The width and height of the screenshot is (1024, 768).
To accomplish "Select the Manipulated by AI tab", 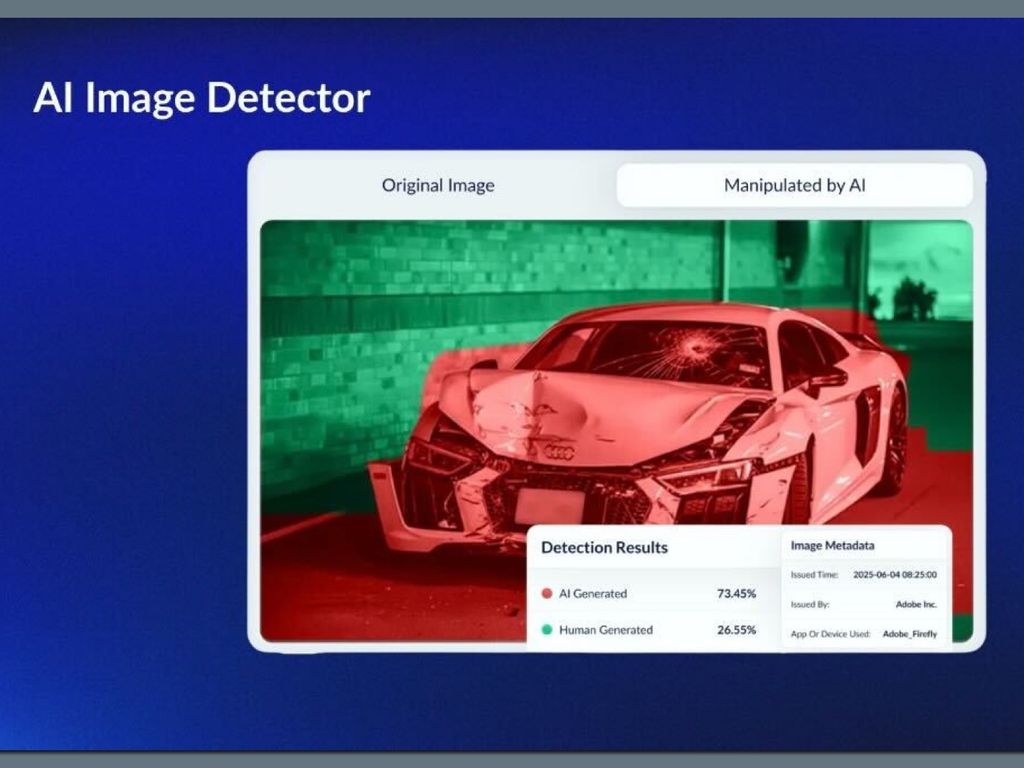I will click(x=794, y=185).
